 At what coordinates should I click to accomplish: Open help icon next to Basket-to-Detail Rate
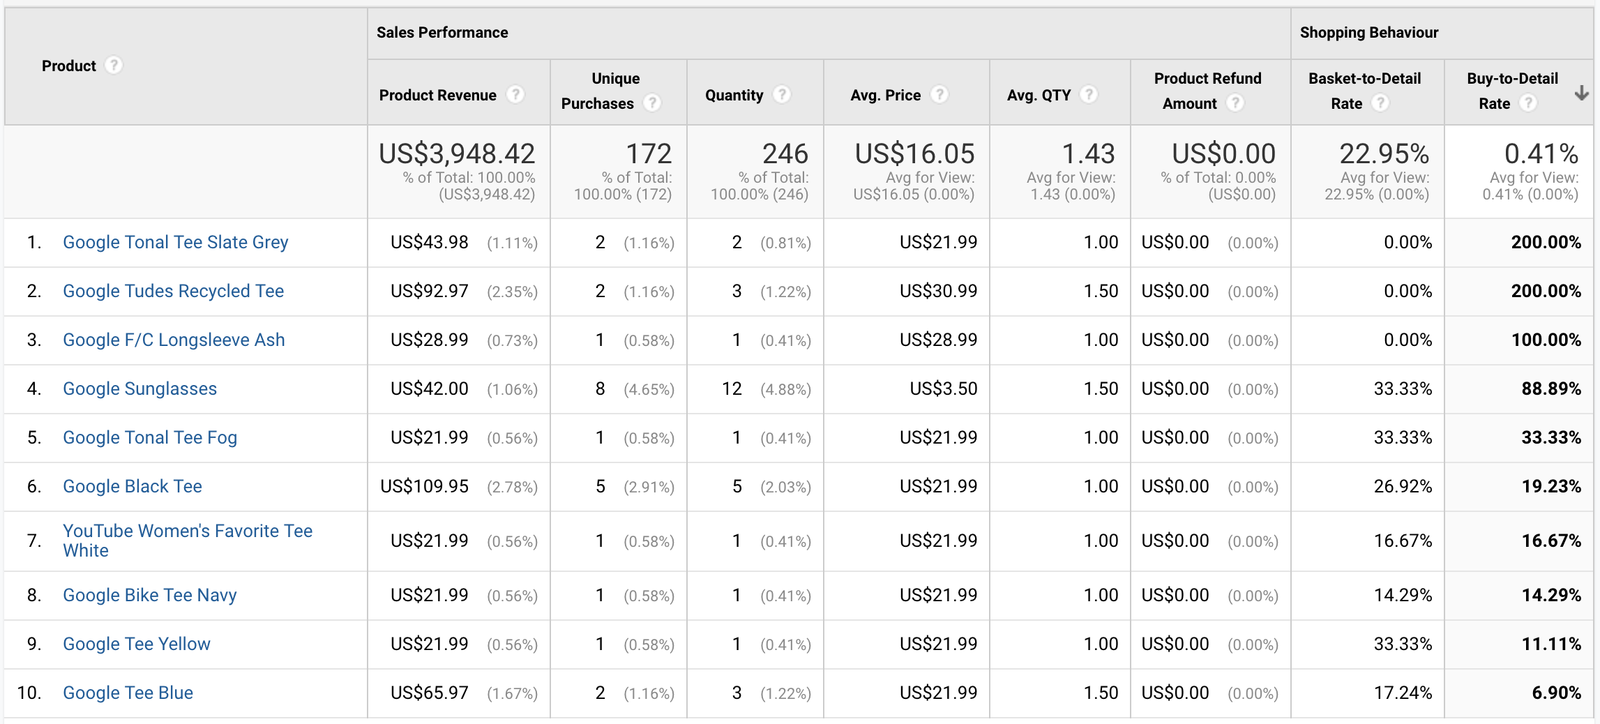(1380, 102)
